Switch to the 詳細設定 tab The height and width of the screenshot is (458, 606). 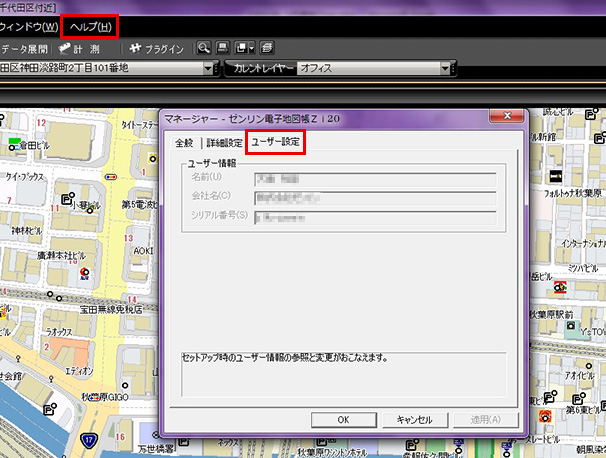pyautogui.click(x=224, y=143)
